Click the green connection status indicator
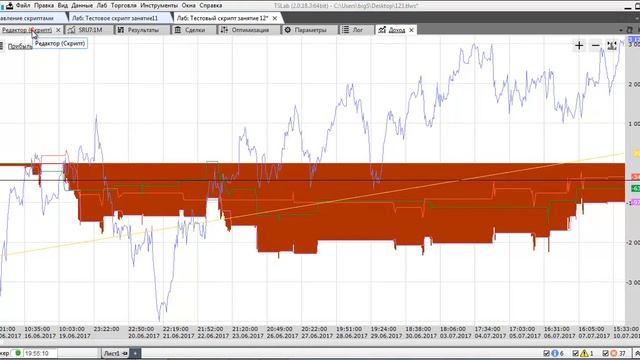640x360 pixels. [x=18, y=353]
